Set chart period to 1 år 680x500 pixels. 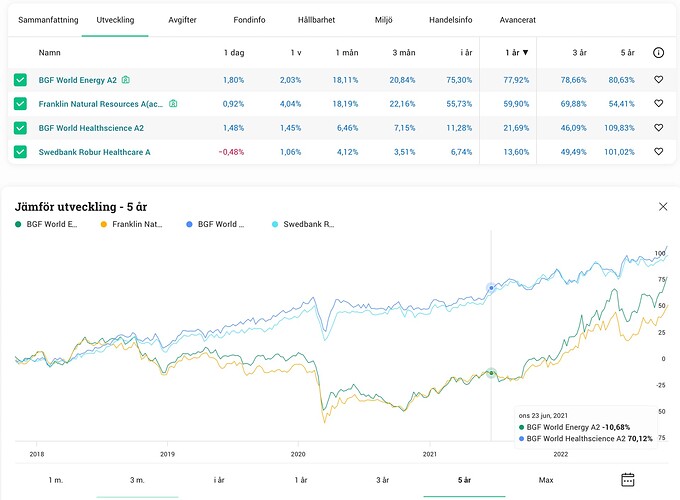[x=301, y=480]
